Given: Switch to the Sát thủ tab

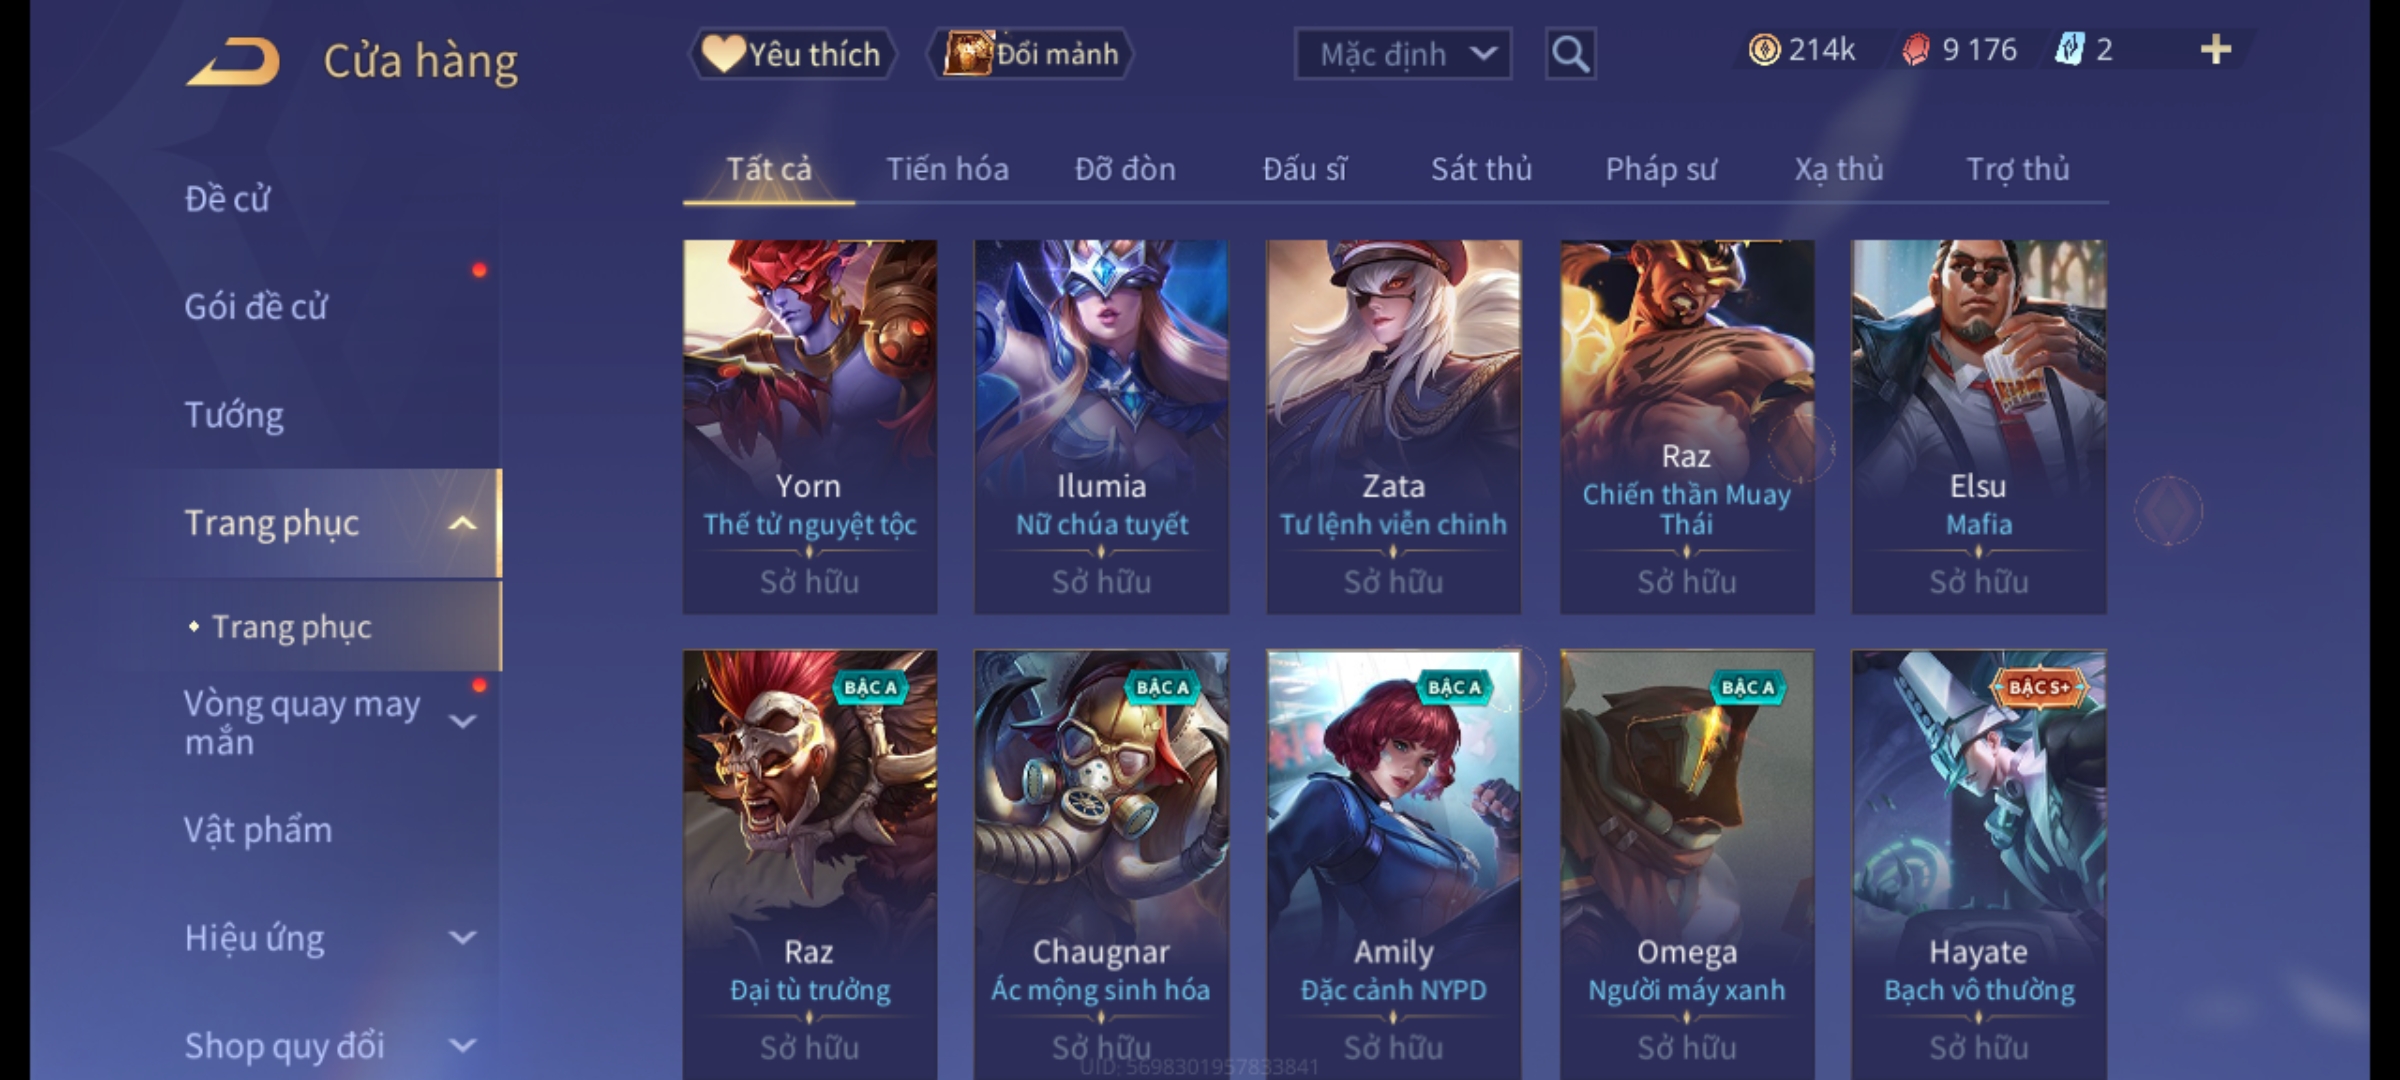Looking at the screenshot, I should tap(1481, 169).
